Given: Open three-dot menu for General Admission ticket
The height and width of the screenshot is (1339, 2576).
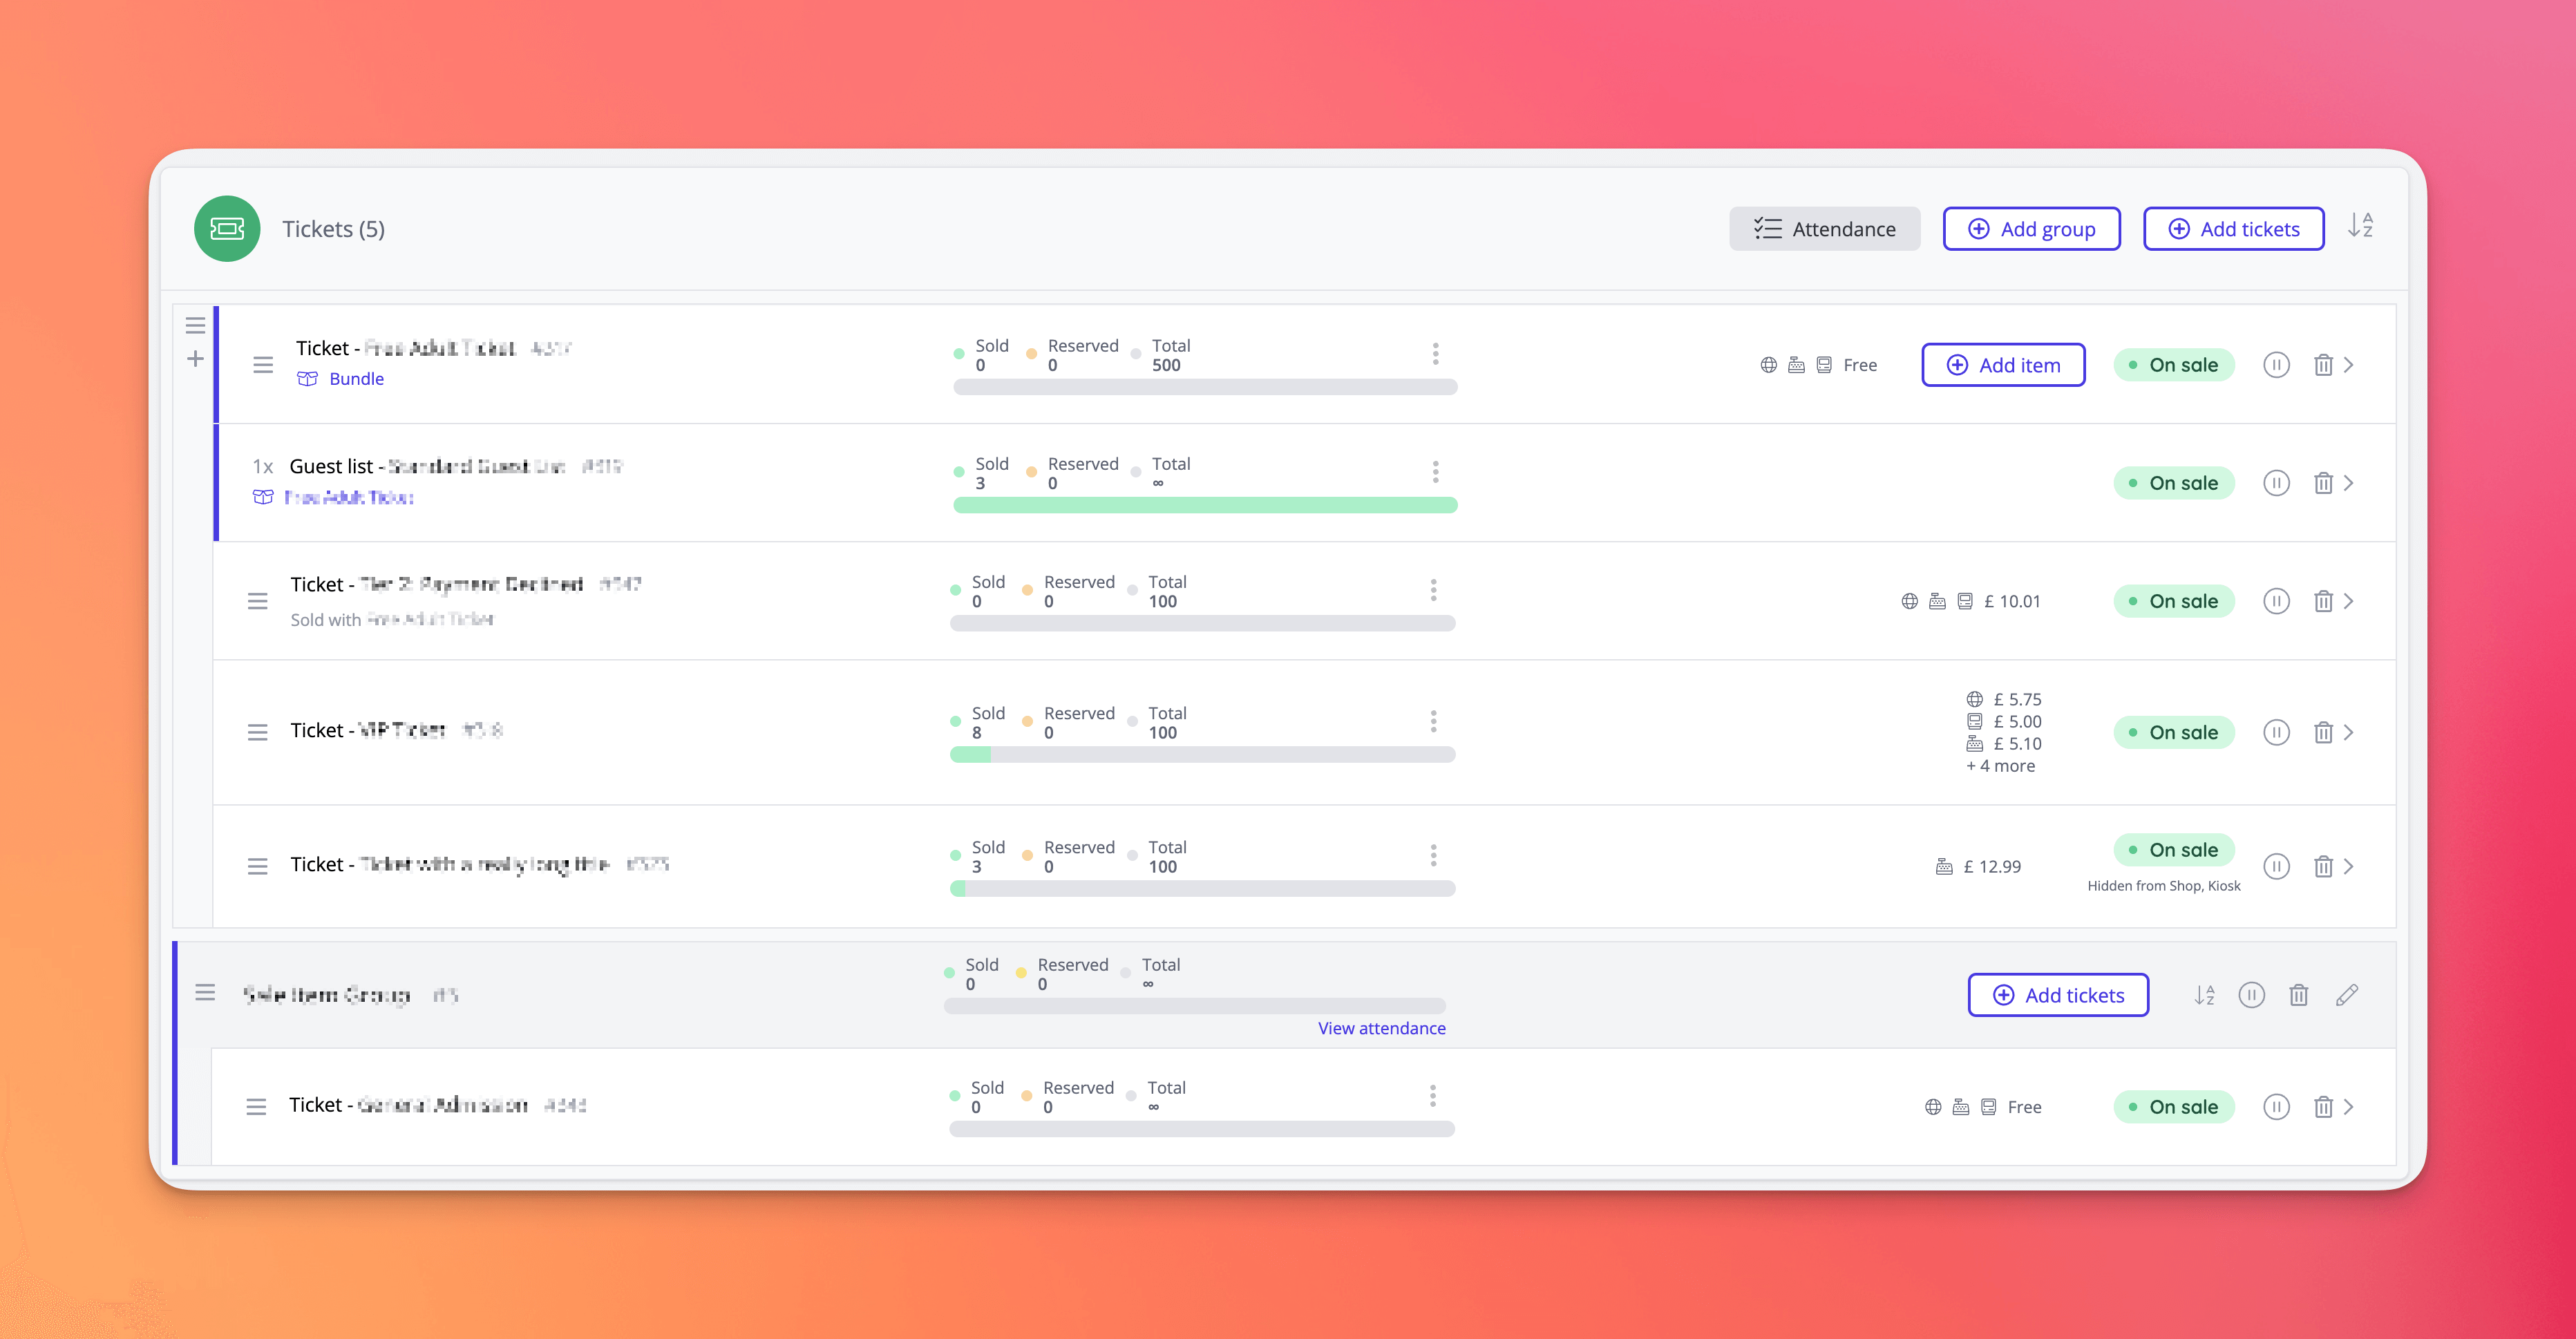Looking at the screenshot, I should (x=1432, y=1096).
